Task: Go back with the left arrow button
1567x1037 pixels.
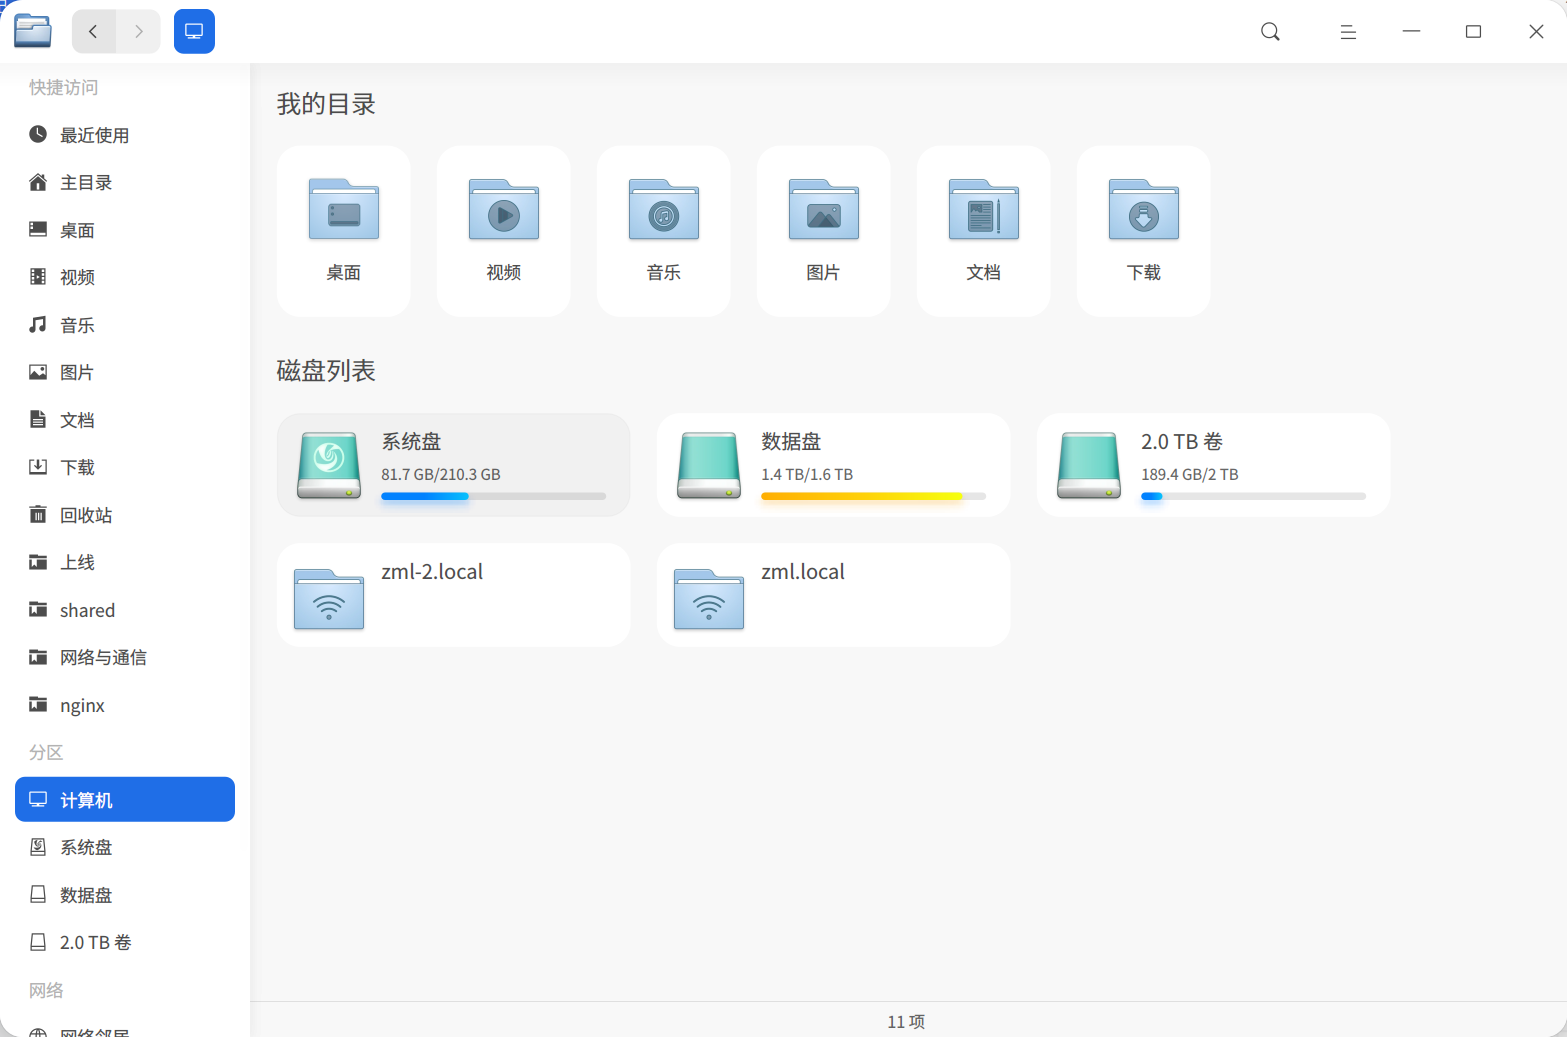Action: [x=93, y=32]
